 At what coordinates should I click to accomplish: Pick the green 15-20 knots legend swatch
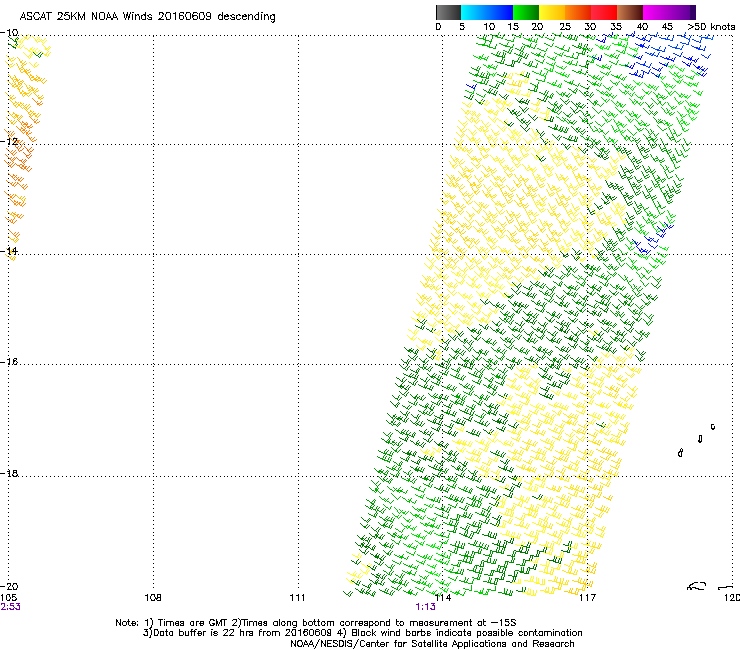click(526, 12)
